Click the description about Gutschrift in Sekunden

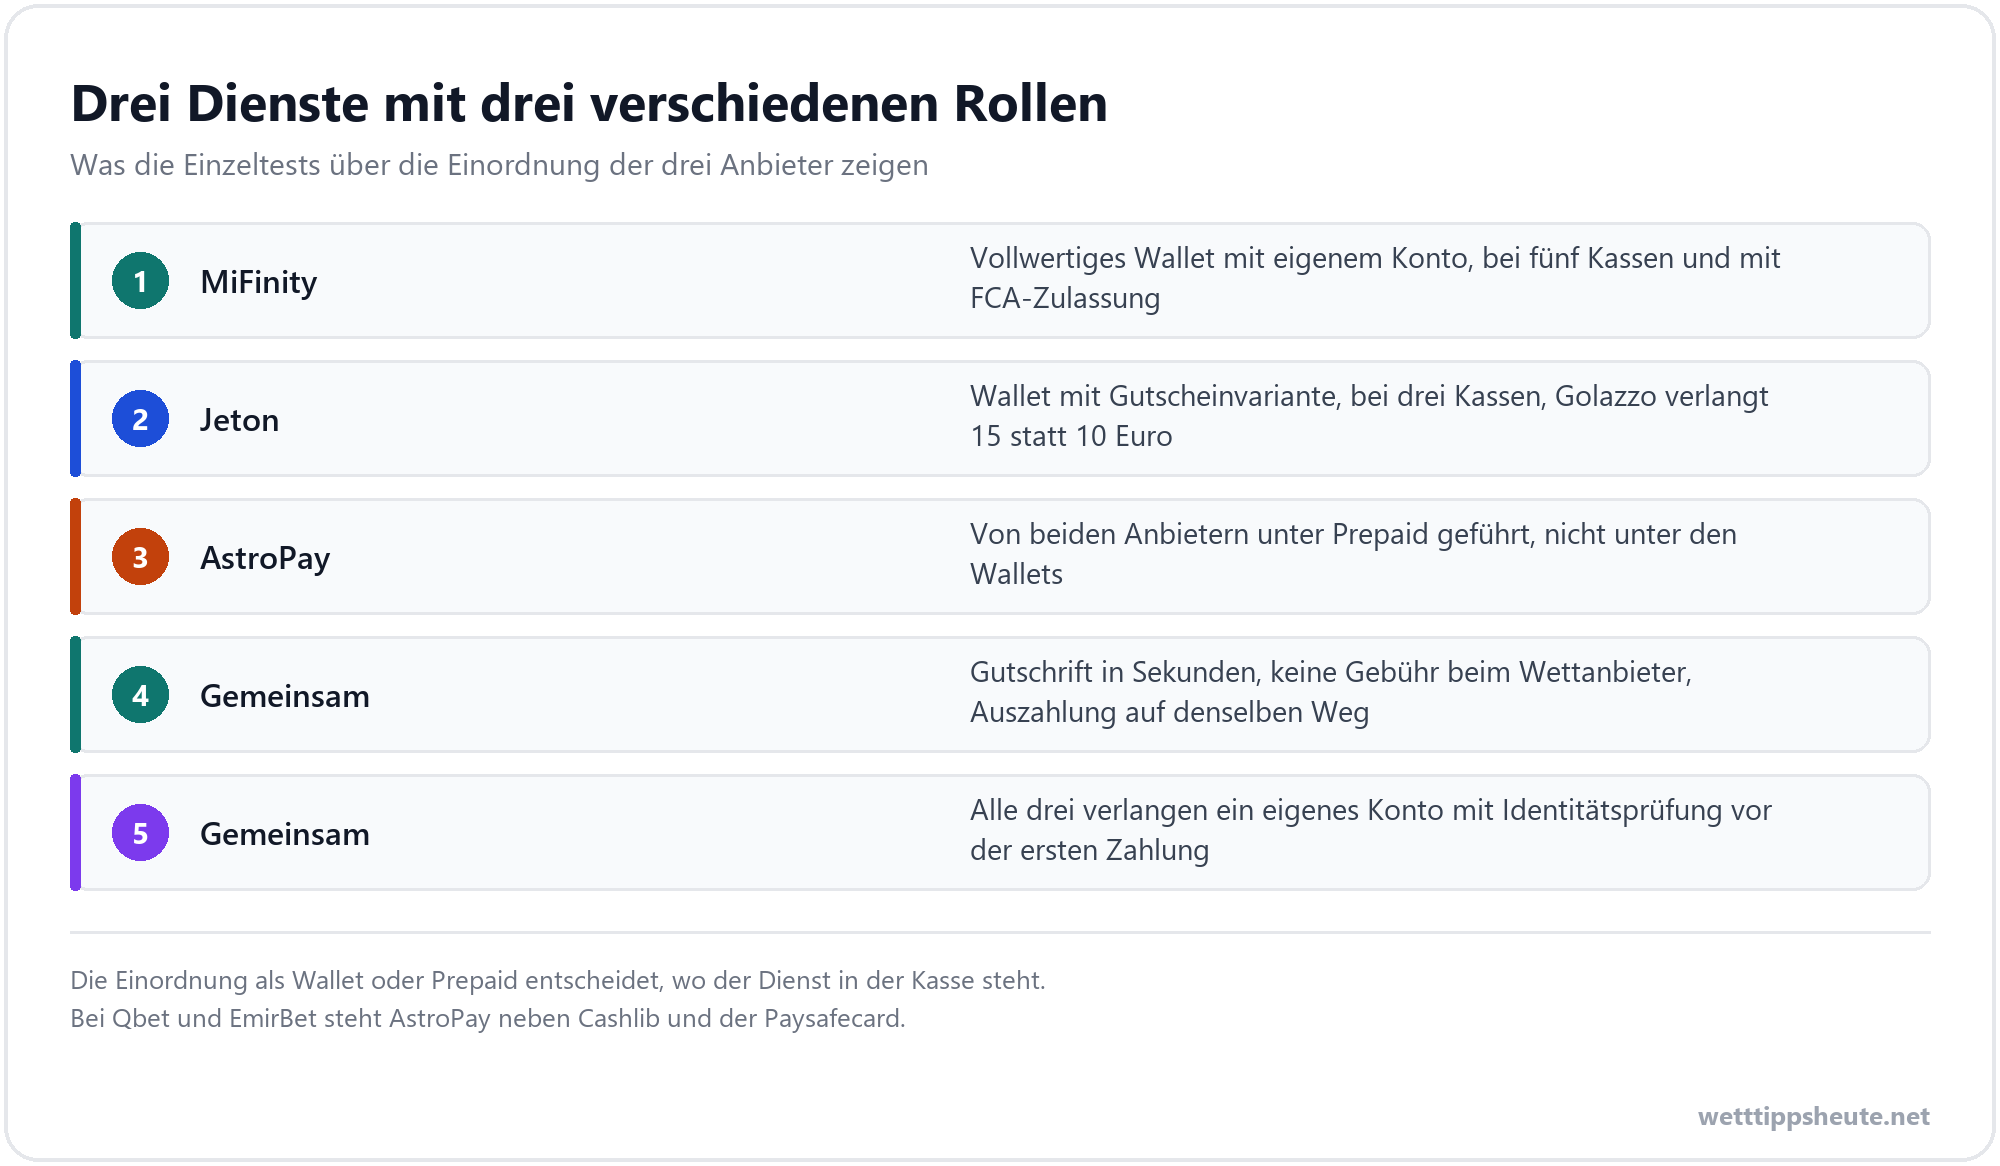[1331, 692]
